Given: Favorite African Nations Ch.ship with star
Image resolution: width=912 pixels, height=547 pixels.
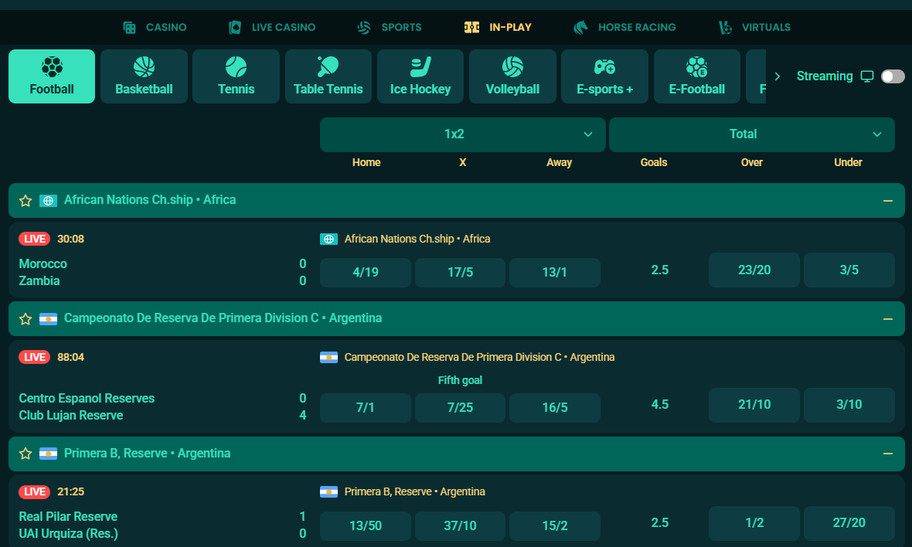Looking at the screenshot, I should coord(26,200).
